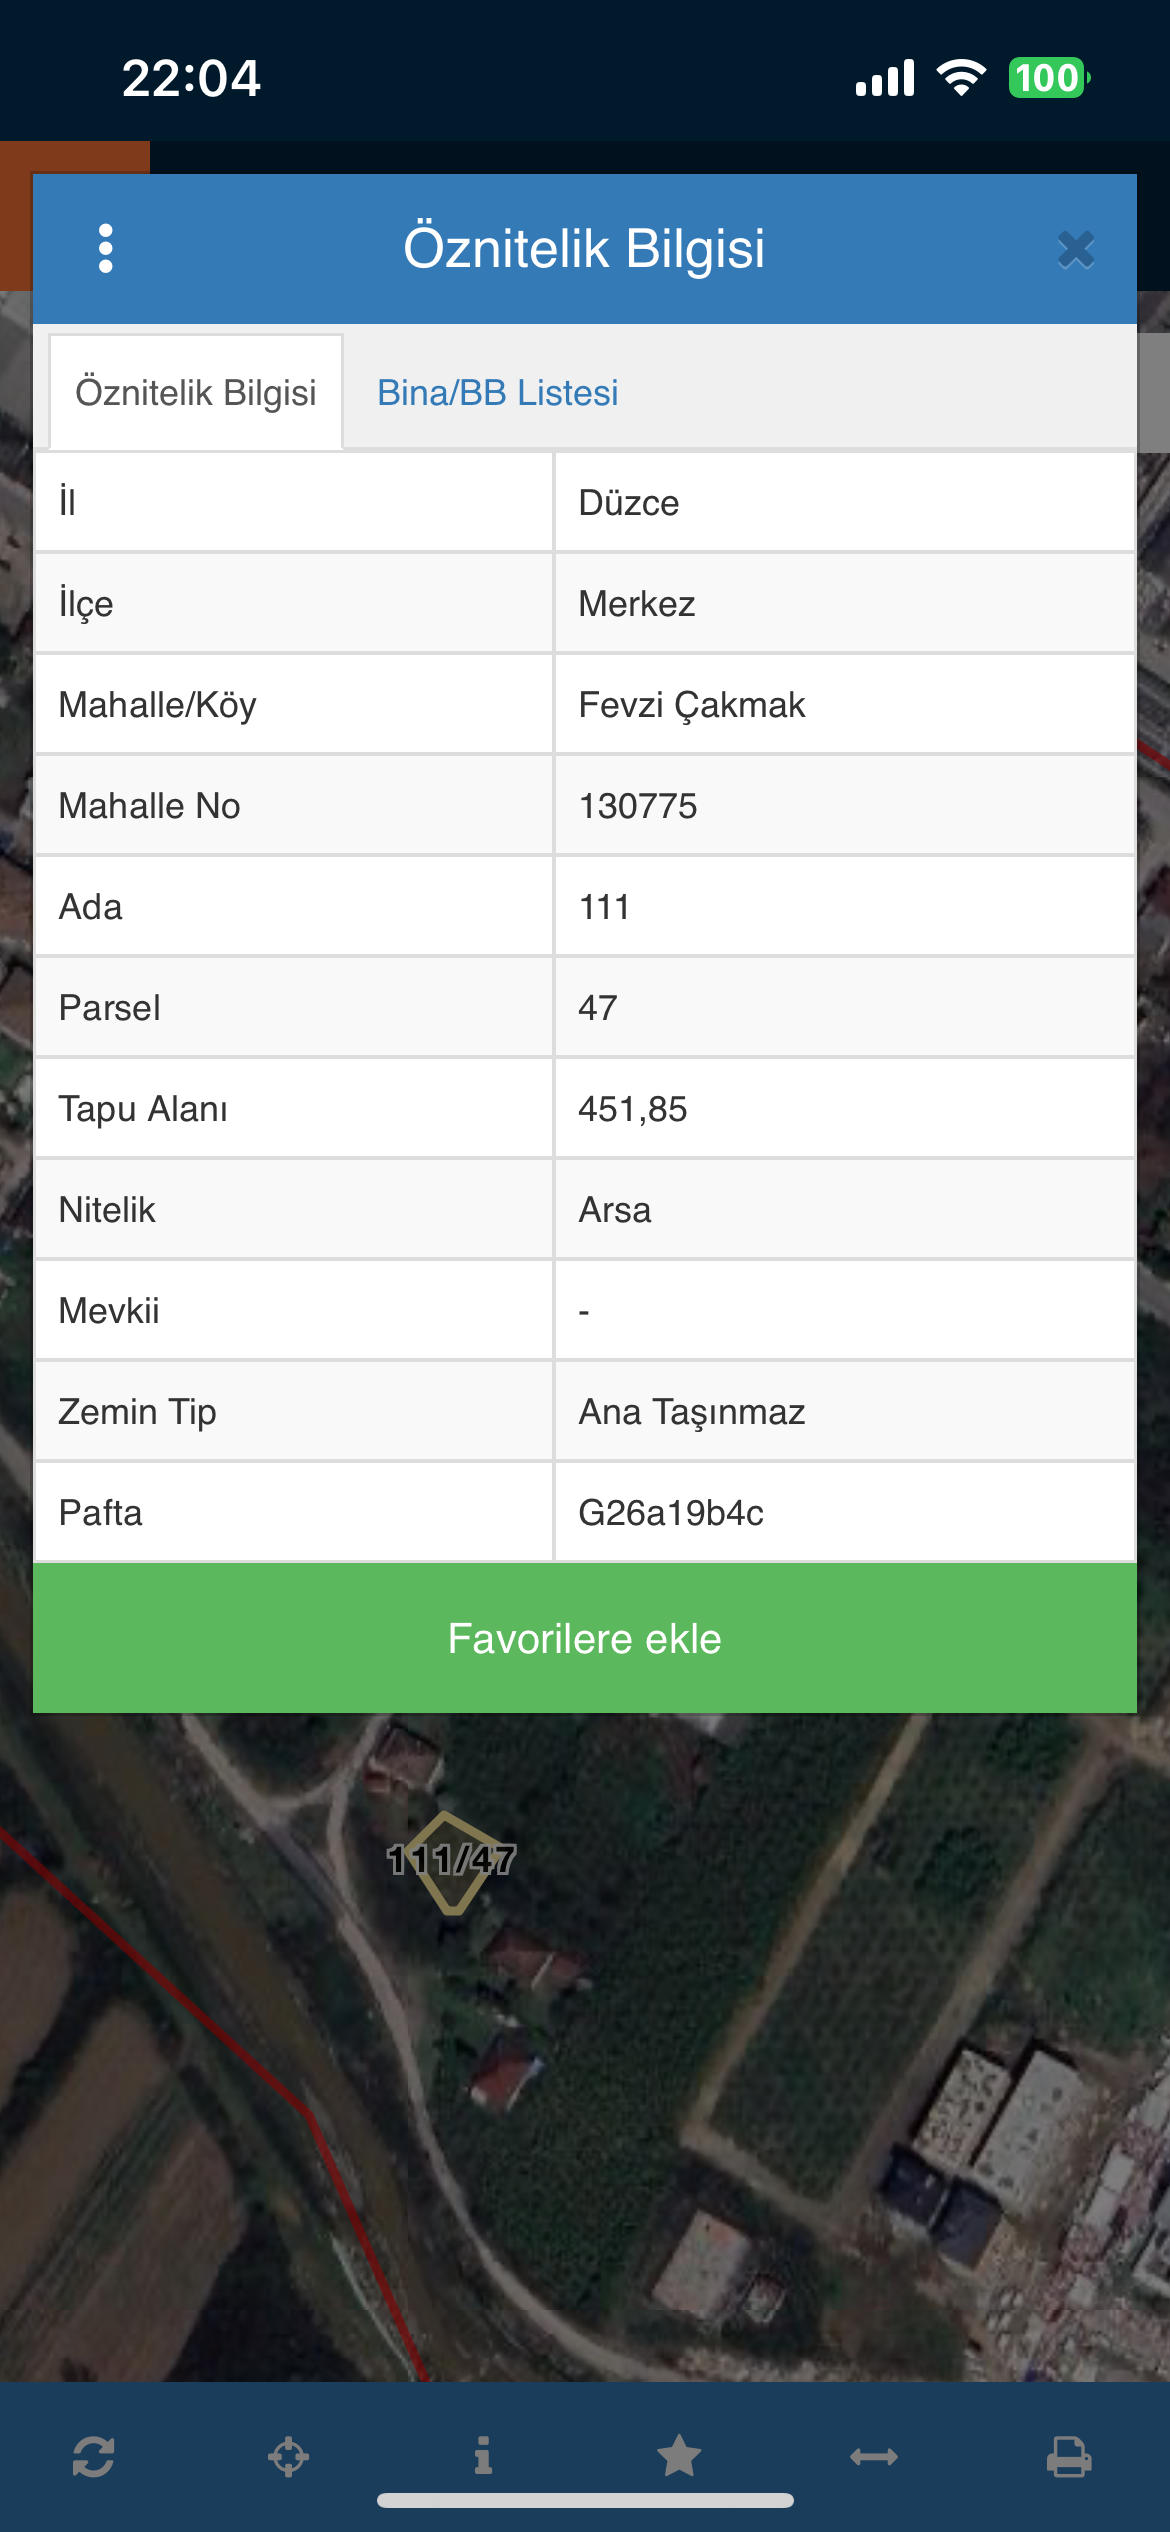Tap the 111/47 parcel marker on map
Image resolution: width=1170 pixels, height=2532 pixels.
point(451,1861)
